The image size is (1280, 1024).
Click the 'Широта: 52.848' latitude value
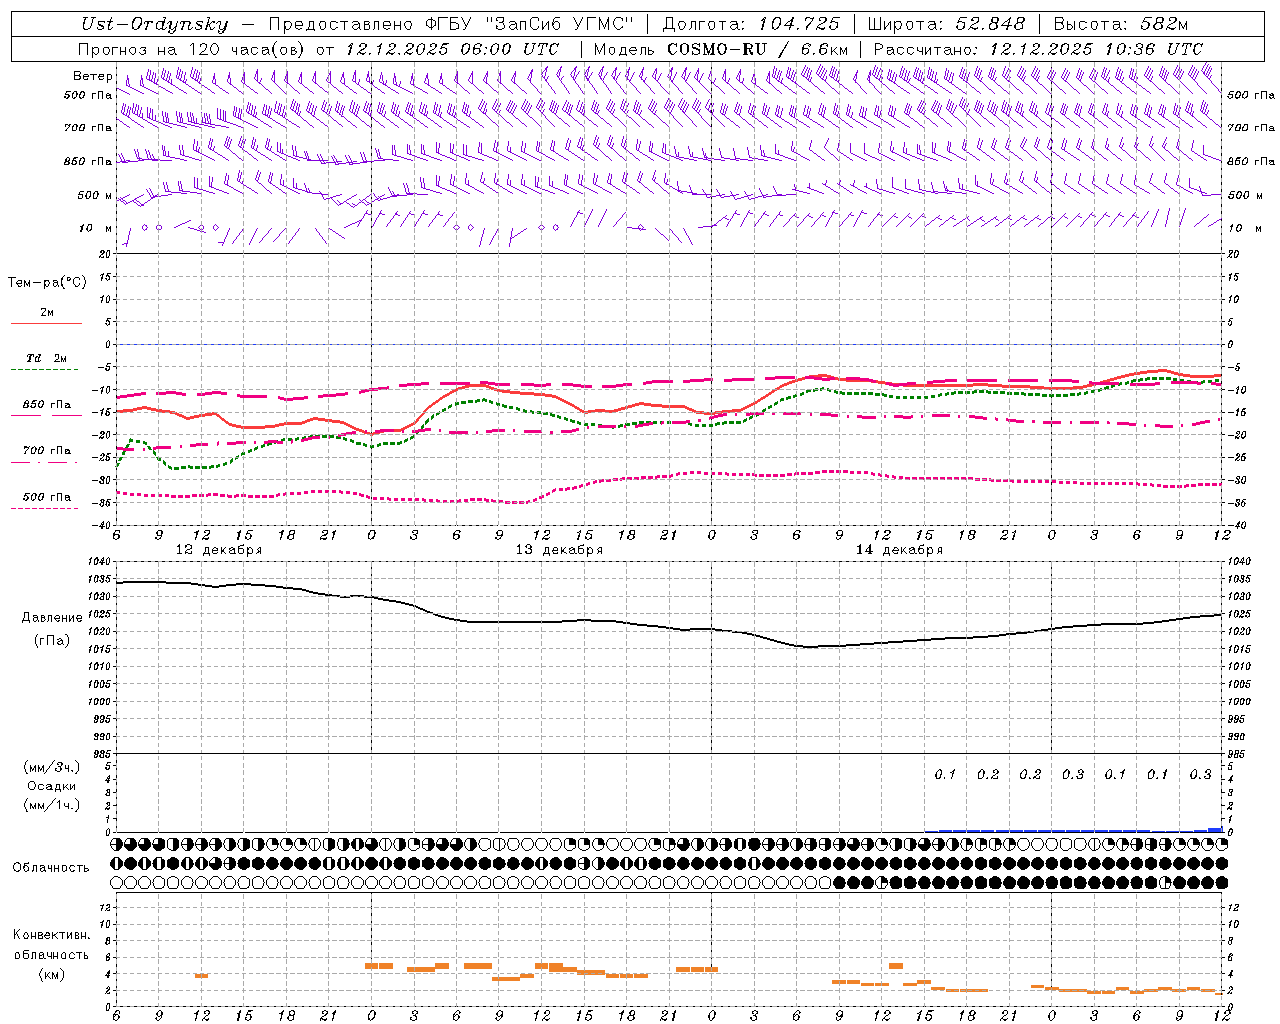pyautogui.click(x=946, y=24)
